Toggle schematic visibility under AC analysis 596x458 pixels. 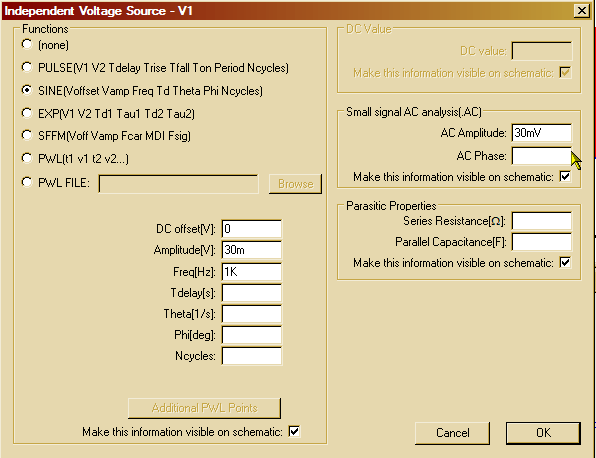tap(565, 176)
